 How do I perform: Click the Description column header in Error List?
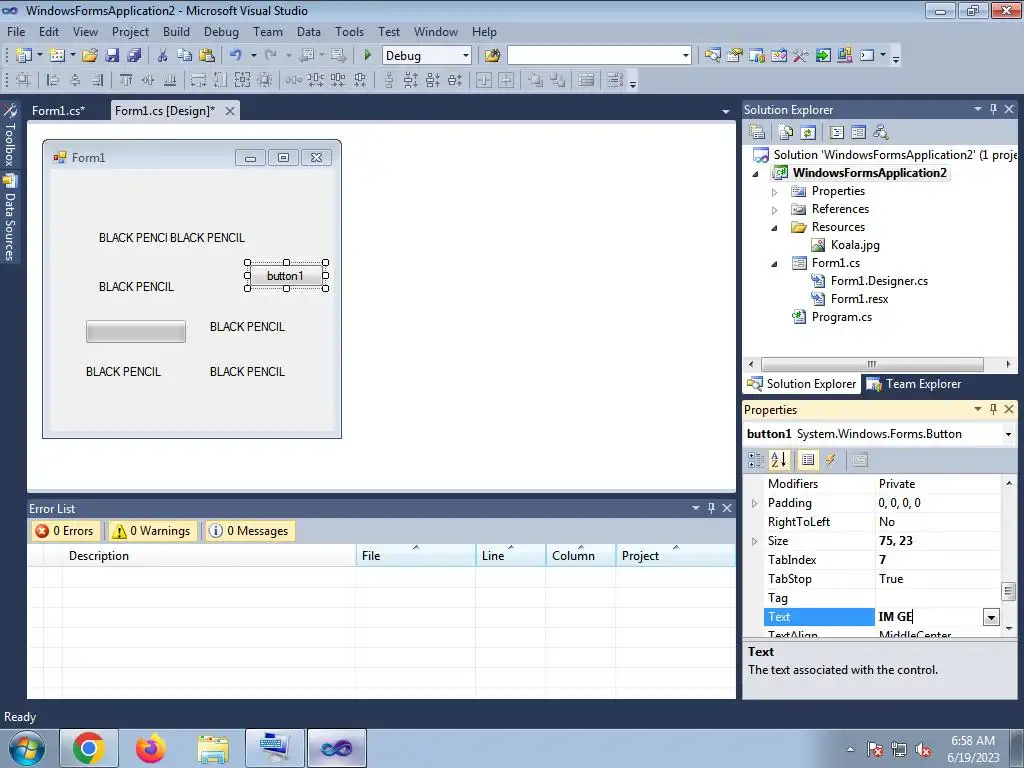[x=209, y=556]
